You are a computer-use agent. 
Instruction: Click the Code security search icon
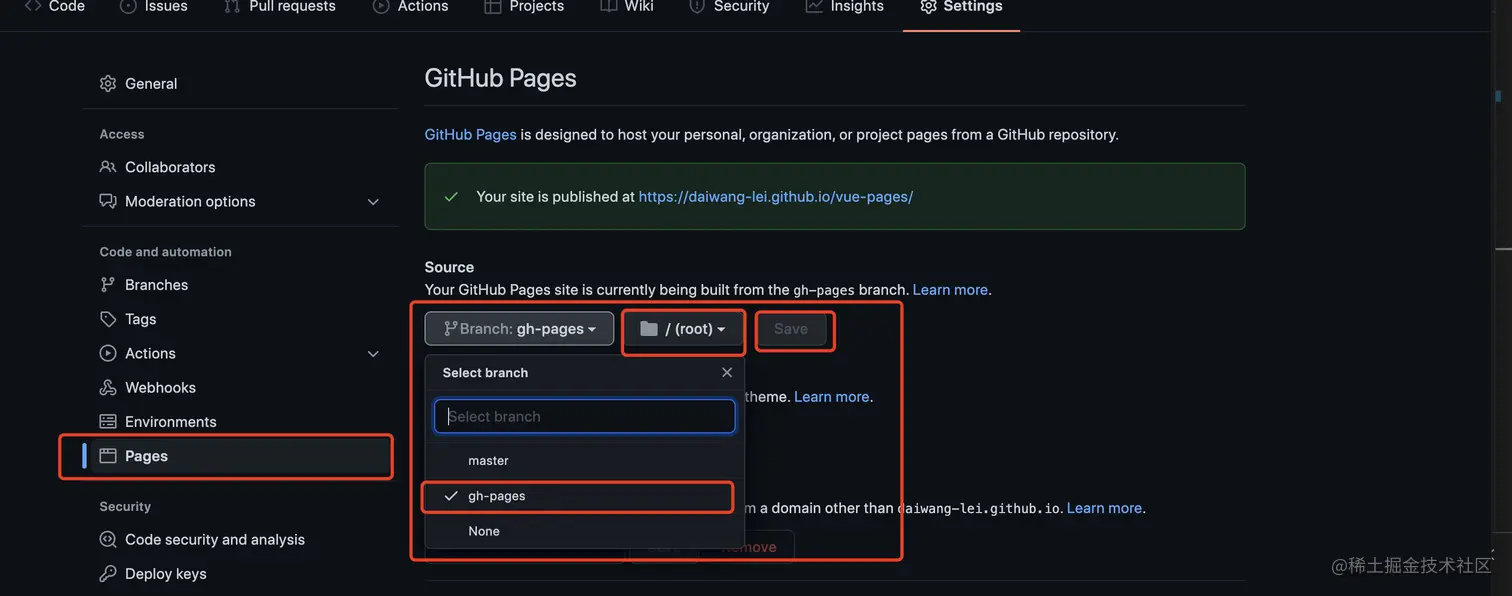[x=108, y=540]
